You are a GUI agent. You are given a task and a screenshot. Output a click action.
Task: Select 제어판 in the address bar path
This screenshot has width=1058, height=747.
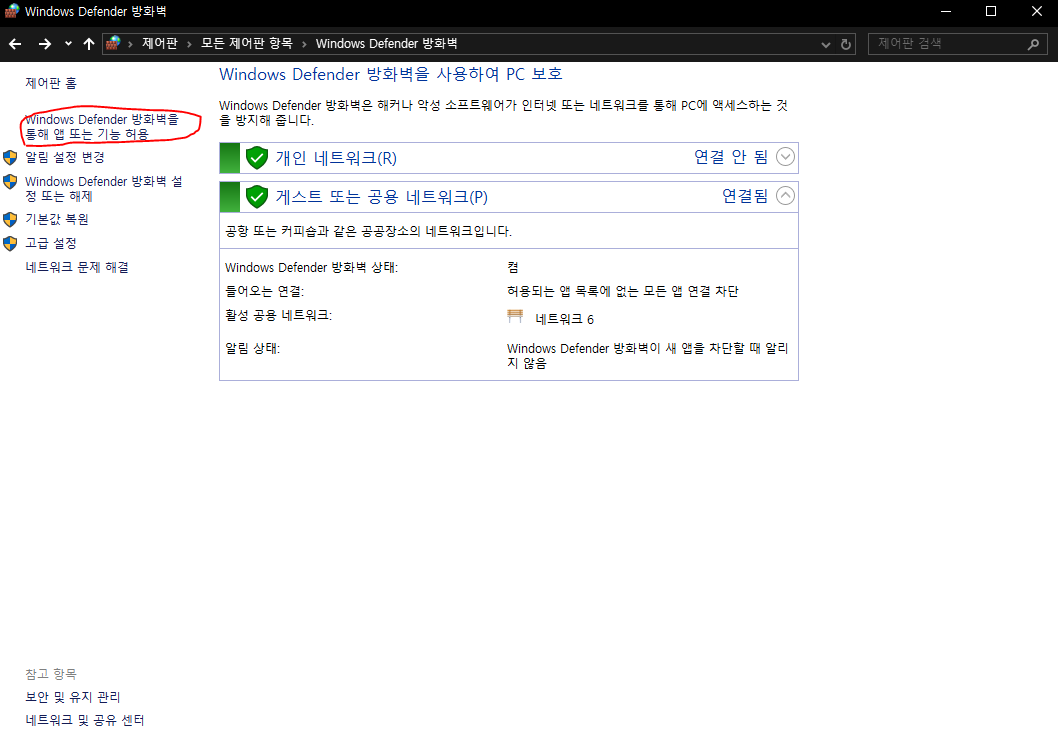pyautogui.click(x=160, y=43)
